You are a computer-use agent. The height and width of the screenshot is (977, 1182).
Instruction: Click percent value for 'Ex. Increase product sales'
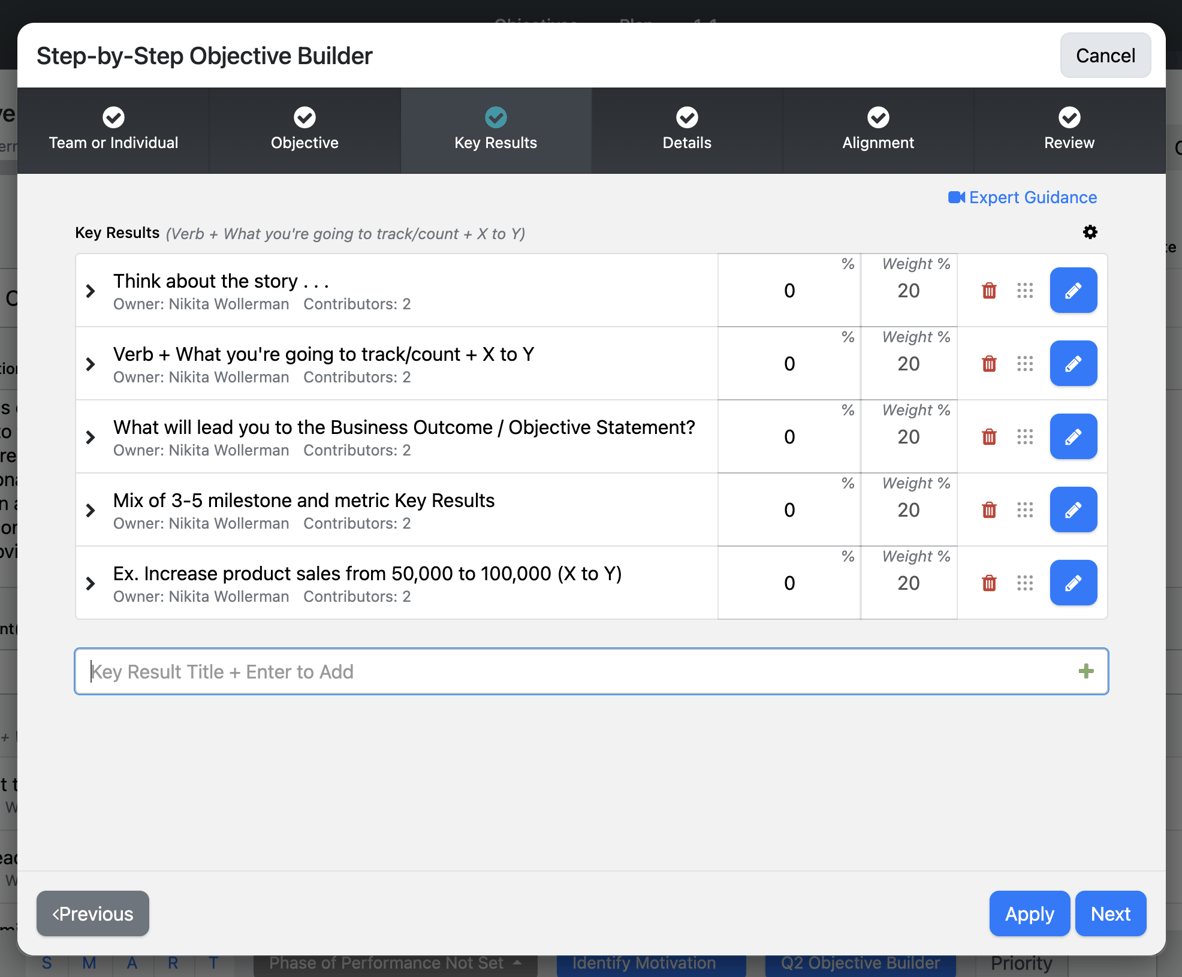[x=789, y=583]
